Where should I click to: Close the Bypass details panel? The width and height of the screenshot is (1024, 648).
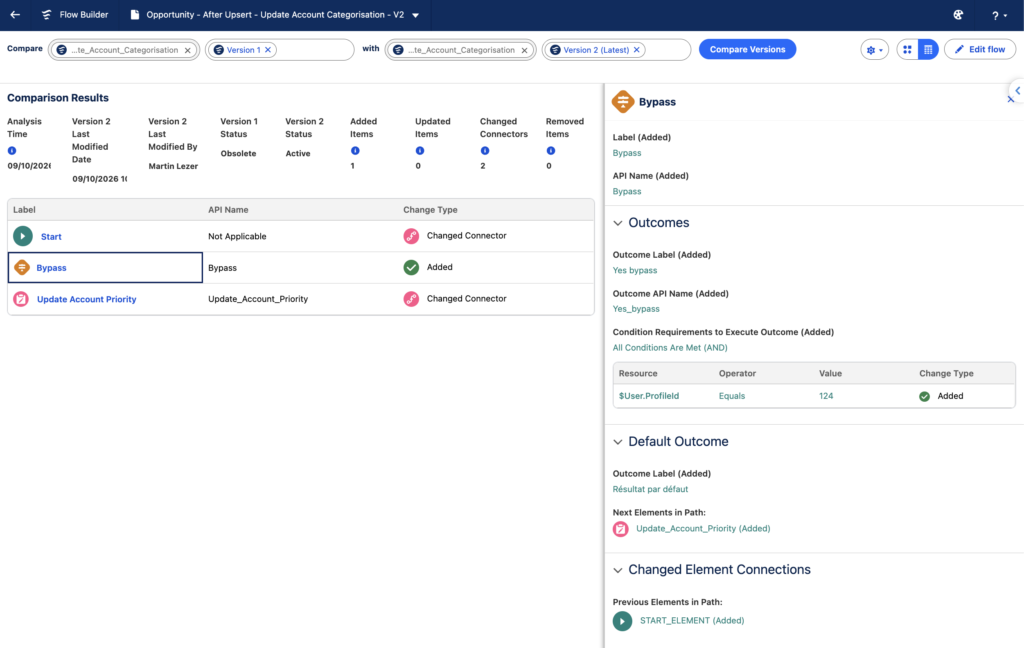coord(1010,99)
